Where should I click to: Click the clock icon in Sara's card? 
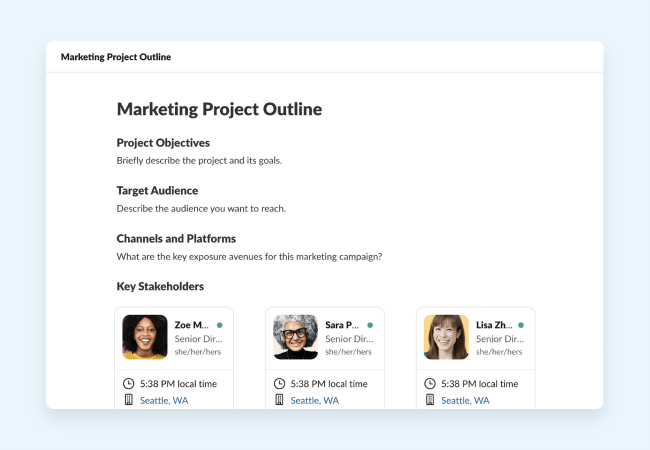(279, 383)
